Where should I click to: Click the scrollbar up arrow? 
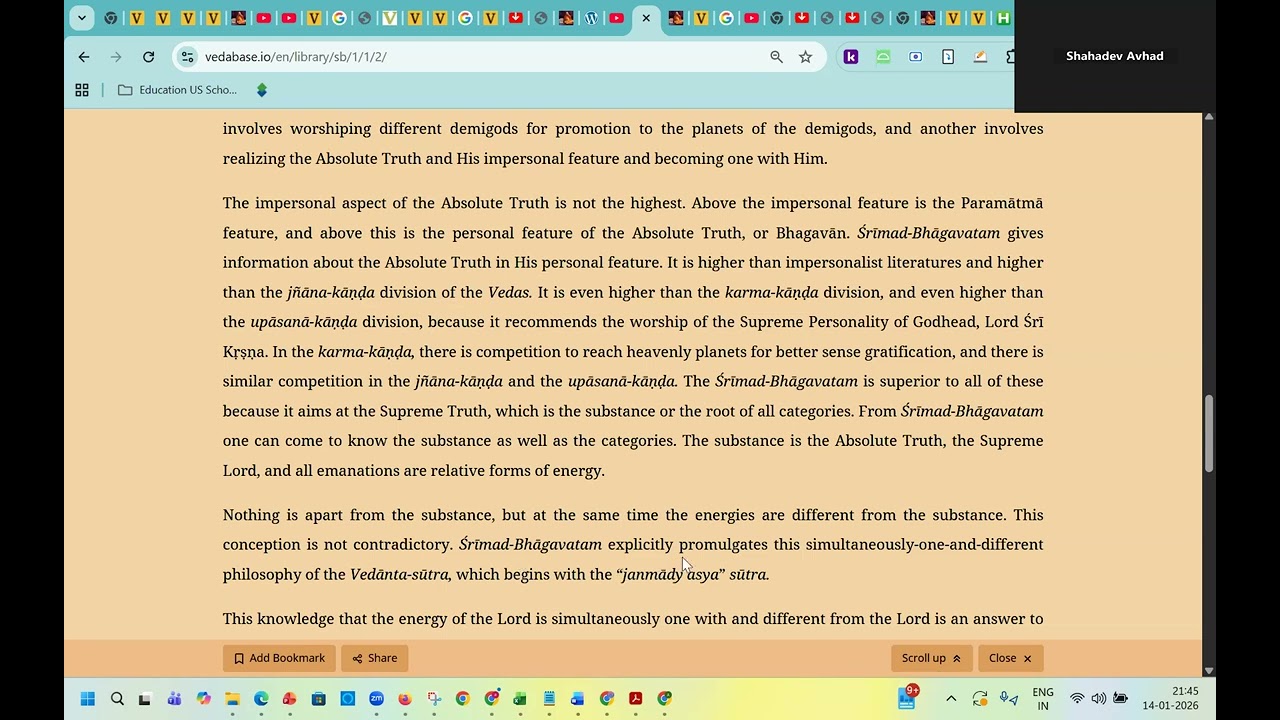[x=1208, y=118]
